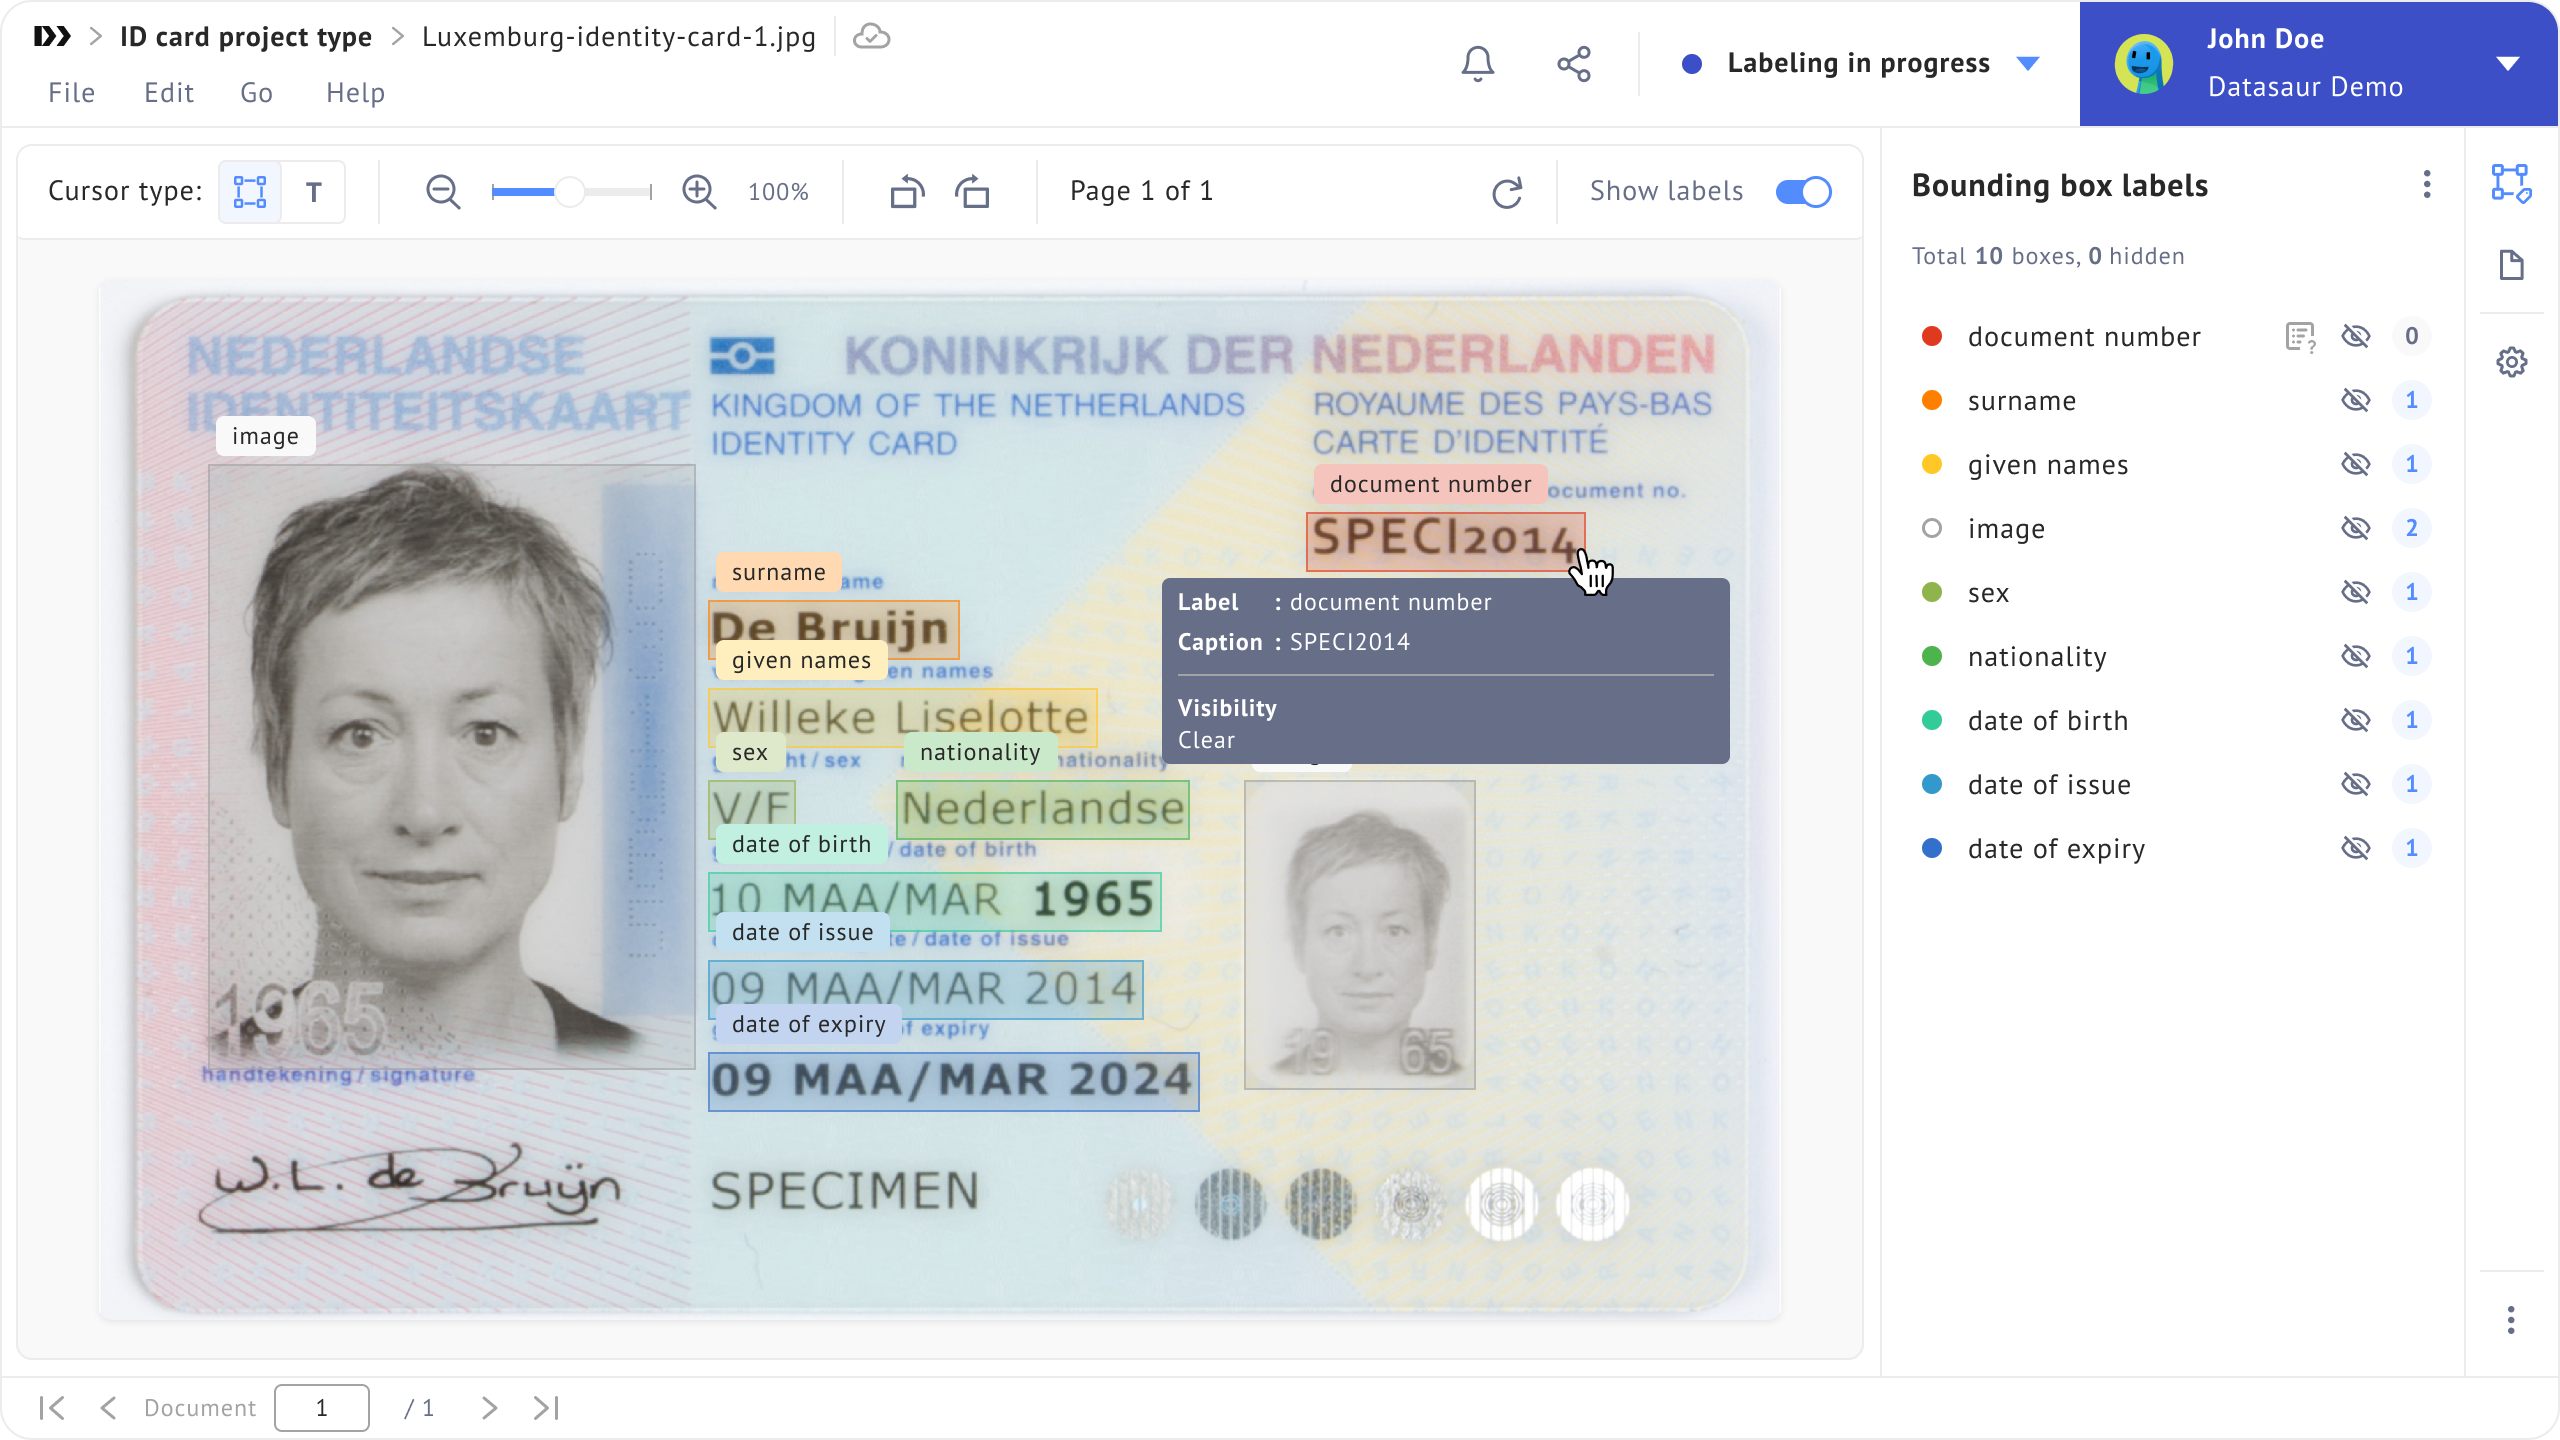Open the John Doe account dropdown

[2507, 64]
